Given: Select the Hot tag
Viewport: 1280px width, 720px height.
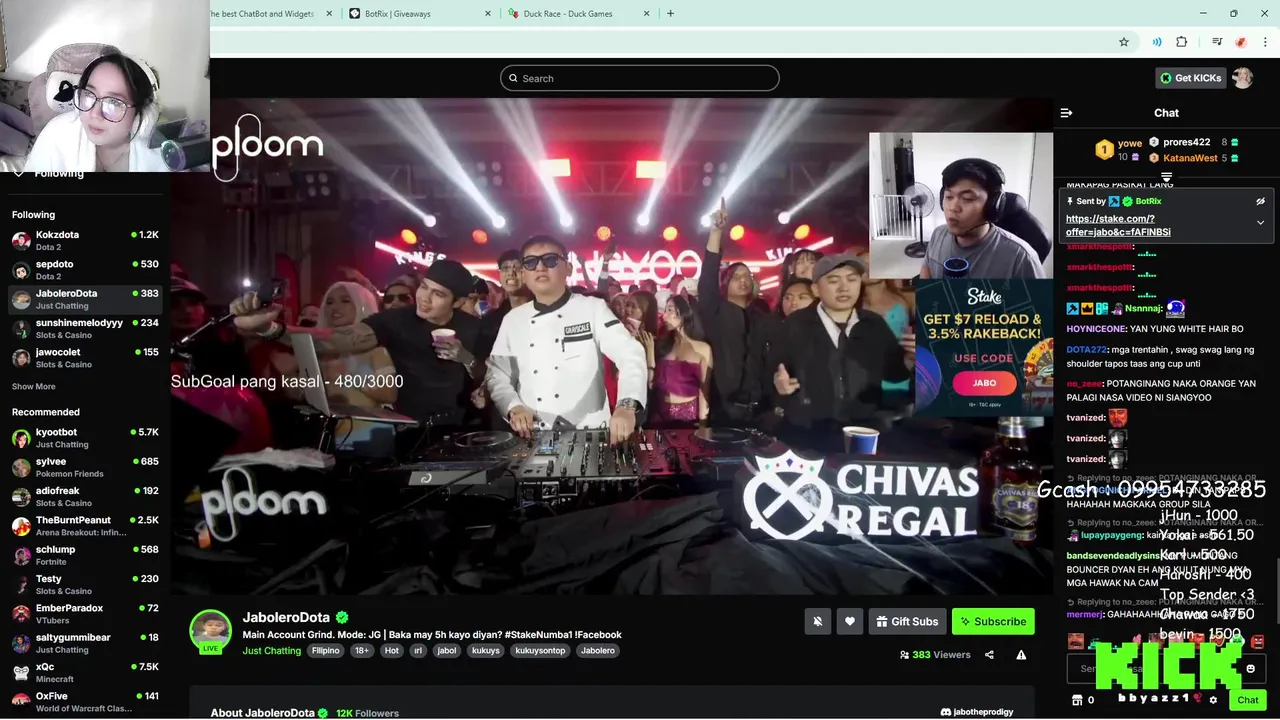Looking at the screenshot, I should (x=391, y=651).
